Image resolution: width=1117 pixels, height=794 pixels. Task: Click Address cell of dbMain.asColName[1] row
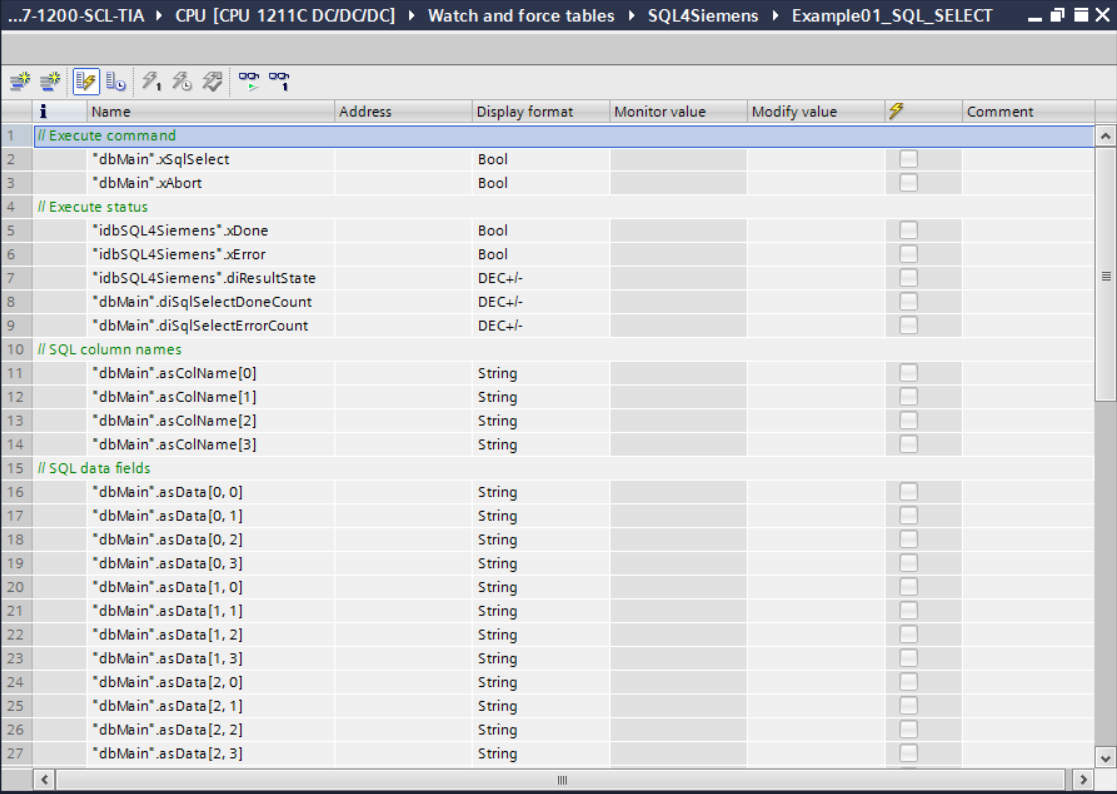click(x=403, y=397)
